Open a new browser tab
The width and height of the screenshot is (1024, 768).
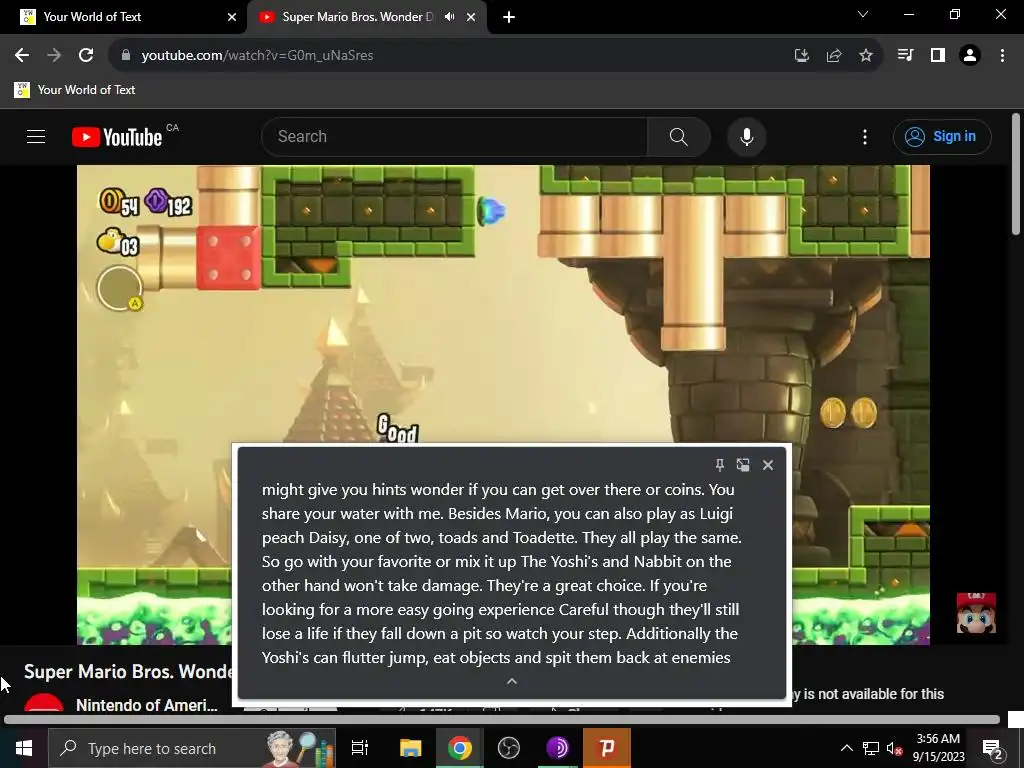(x=509, y=17)
